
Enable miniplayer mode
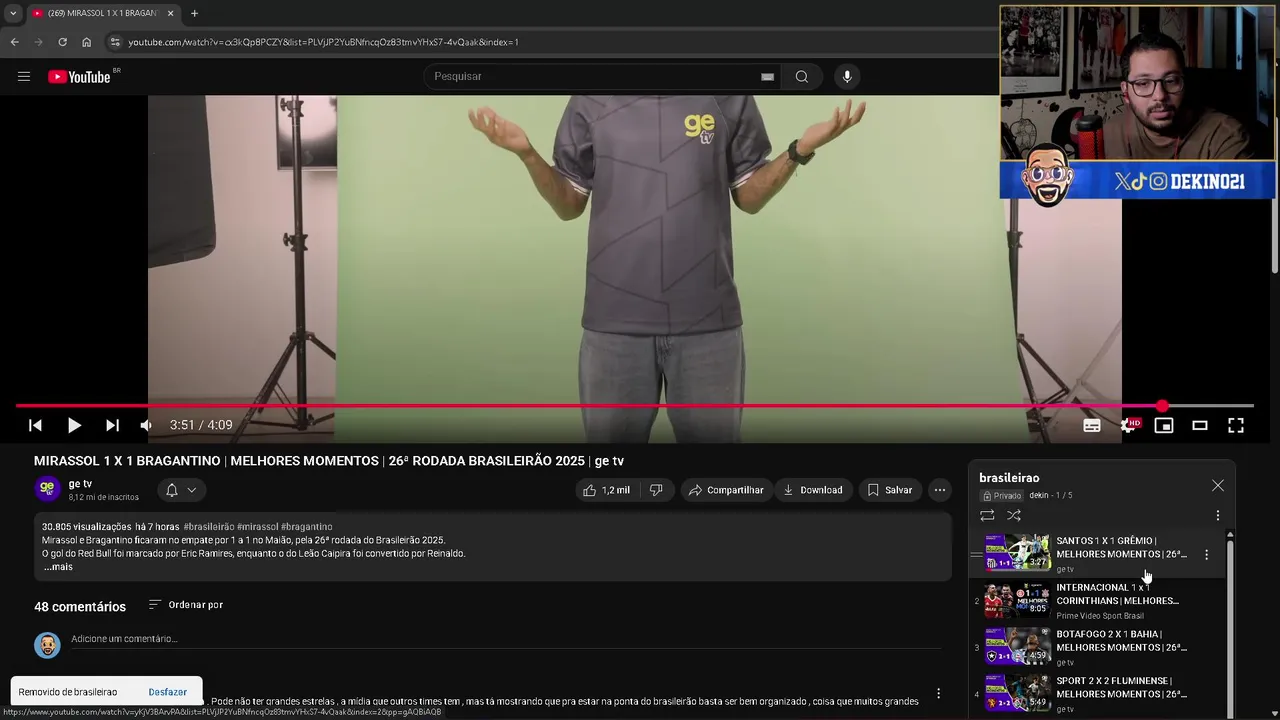point(1164,425)
